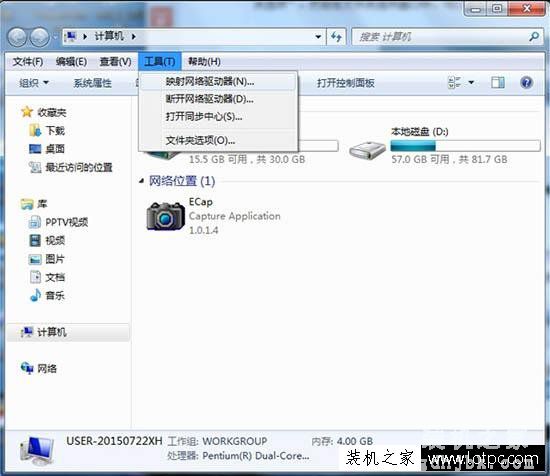The height and width of the screenshot is (476, 550).
Task: Click the 网络 icon in navigation pane
Action: pos(27,368)
